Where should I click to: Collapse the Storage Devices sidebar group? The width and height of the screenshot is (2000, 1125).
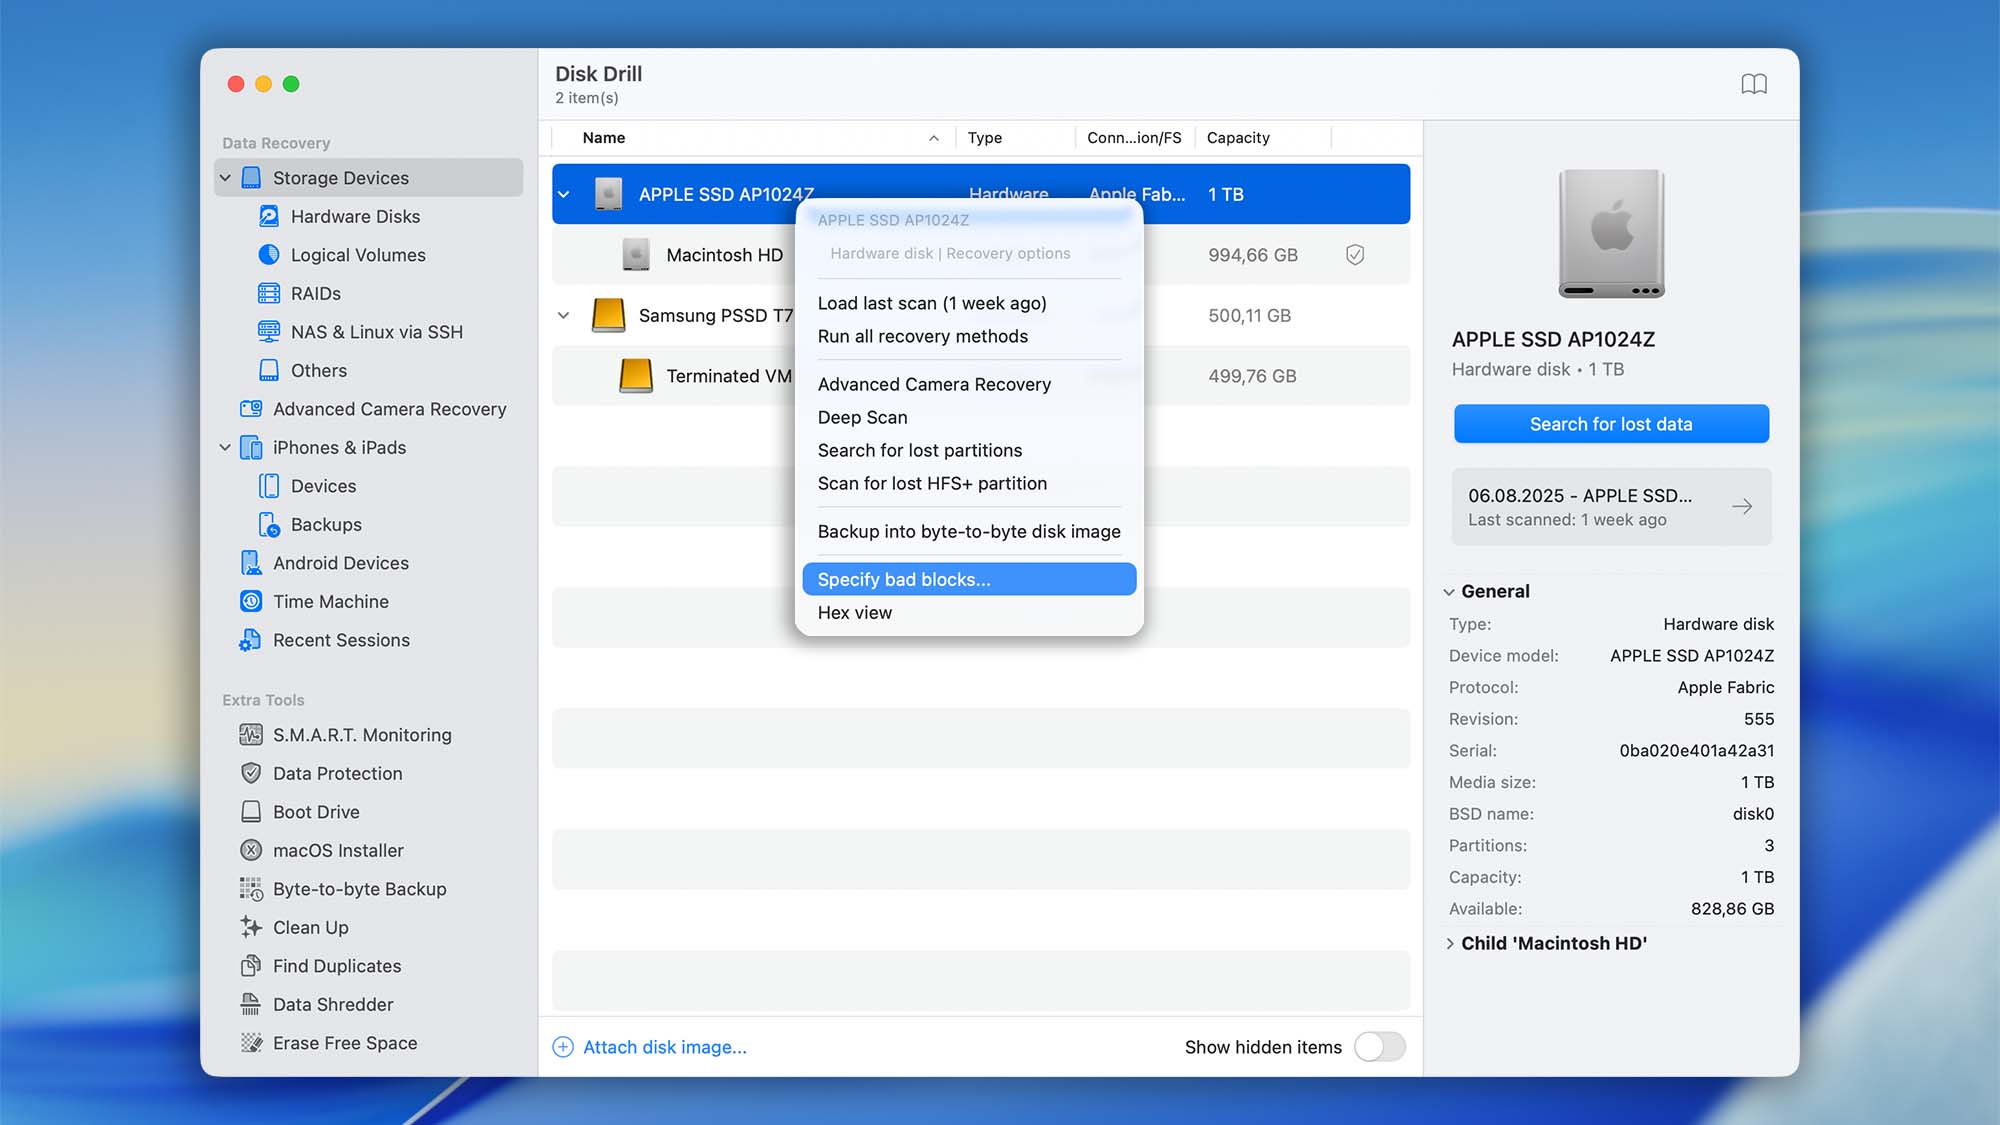point(225,178)
